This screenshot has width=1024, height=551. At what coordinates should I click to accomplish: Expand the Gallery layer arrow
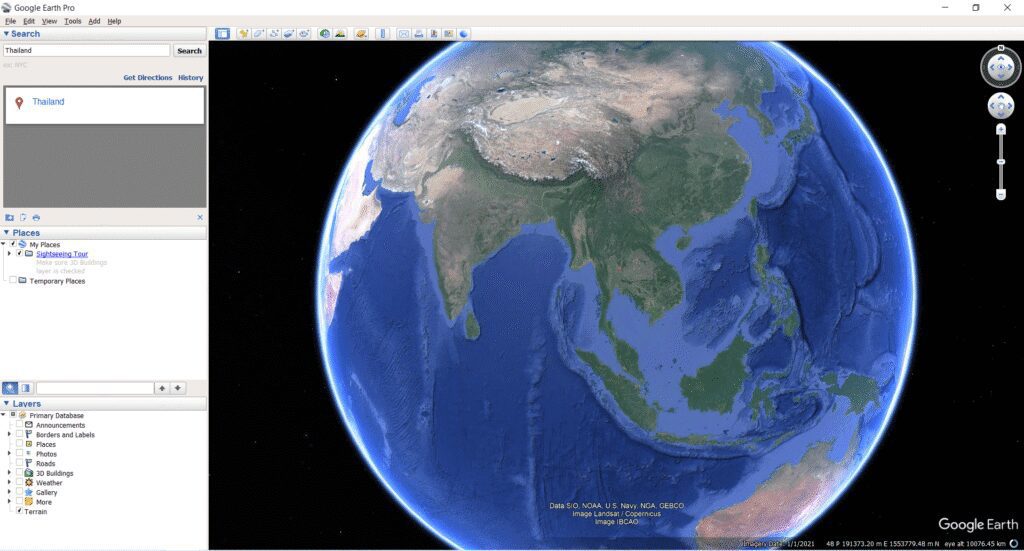tap(9, 492)
